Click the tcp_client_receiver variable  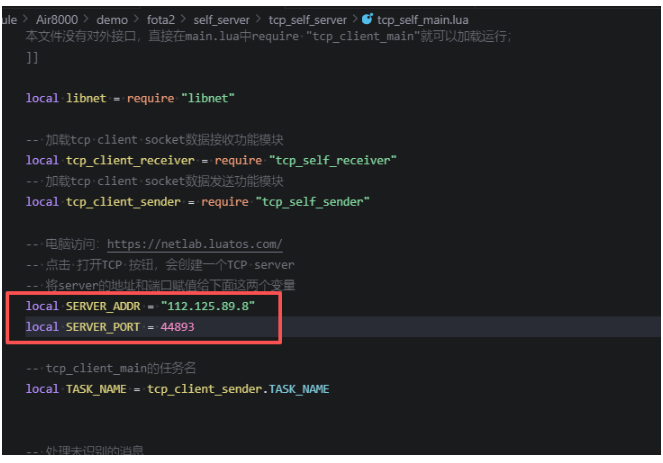(130, 160)
